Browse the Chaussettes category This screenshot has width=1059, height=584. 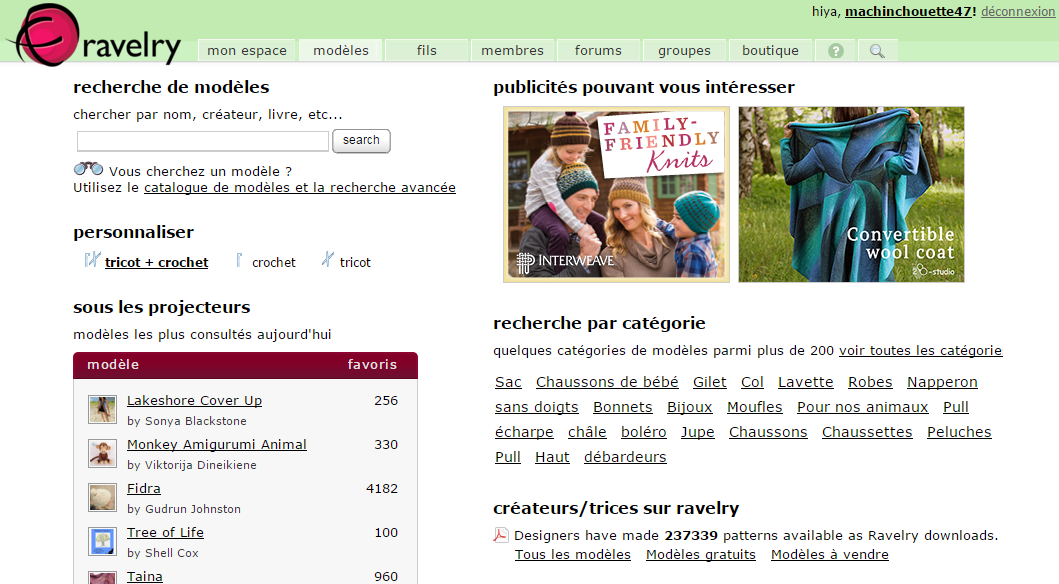(x=867, y=432)
